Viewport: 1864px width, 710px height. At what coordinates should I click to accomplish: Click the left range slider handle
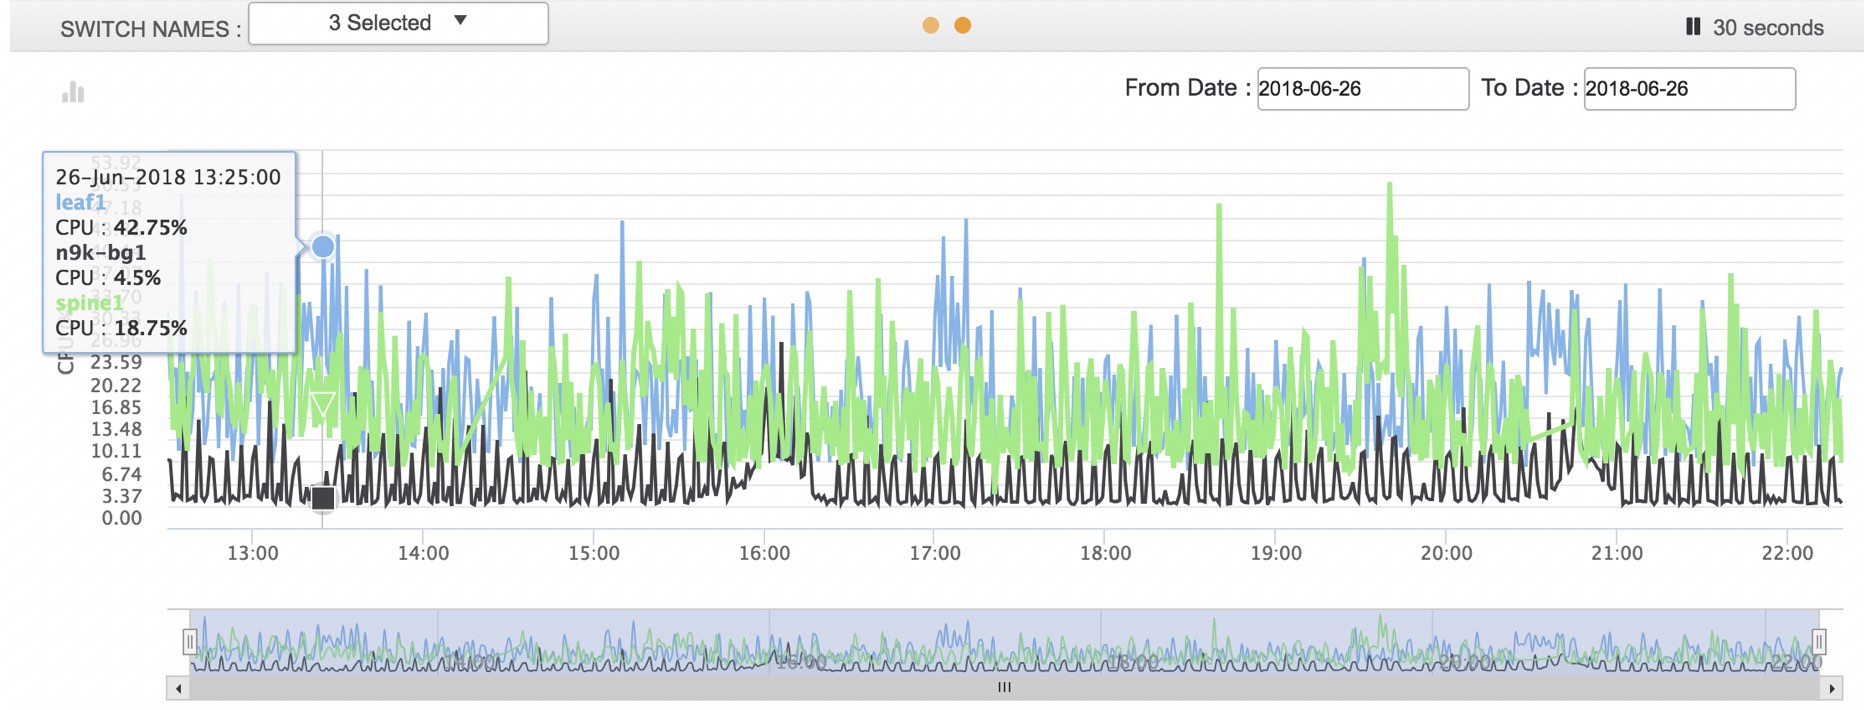(x=189, y=641)
